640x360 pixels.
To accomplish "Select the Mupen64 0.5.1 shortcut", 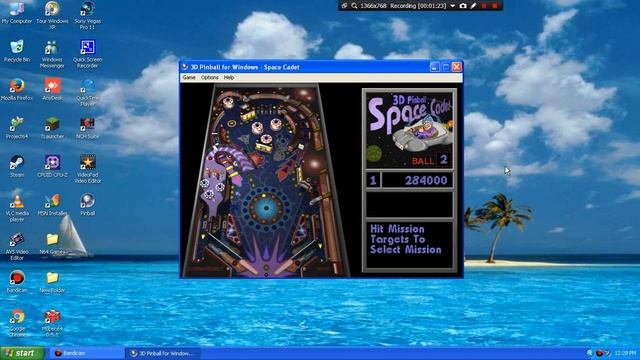I will [52, 322].
